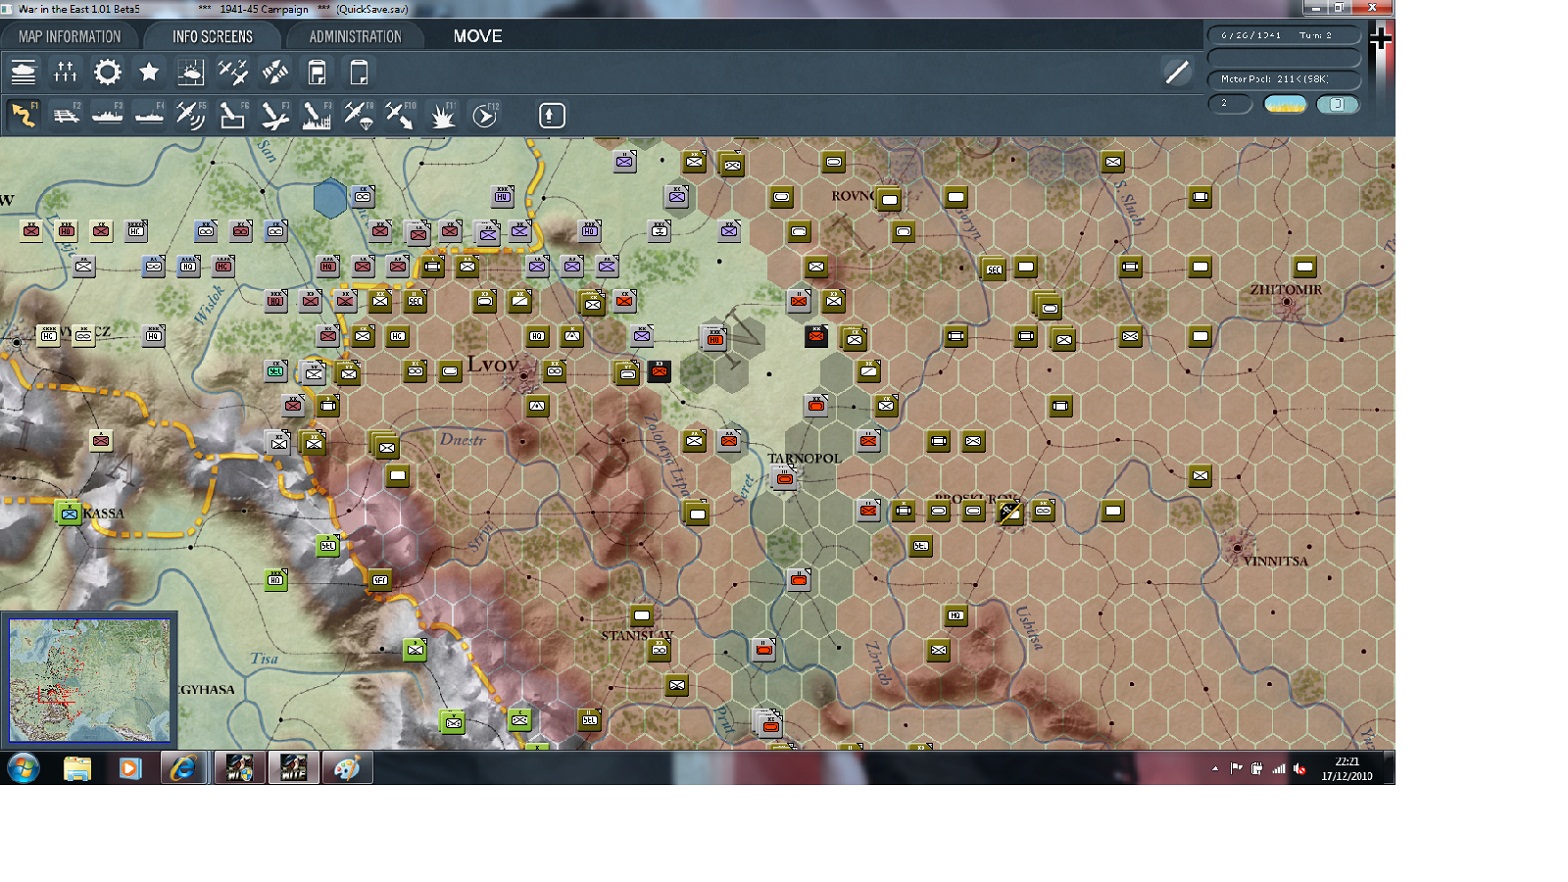
Task: Click the German cross side indicator
Action: 1380,39
